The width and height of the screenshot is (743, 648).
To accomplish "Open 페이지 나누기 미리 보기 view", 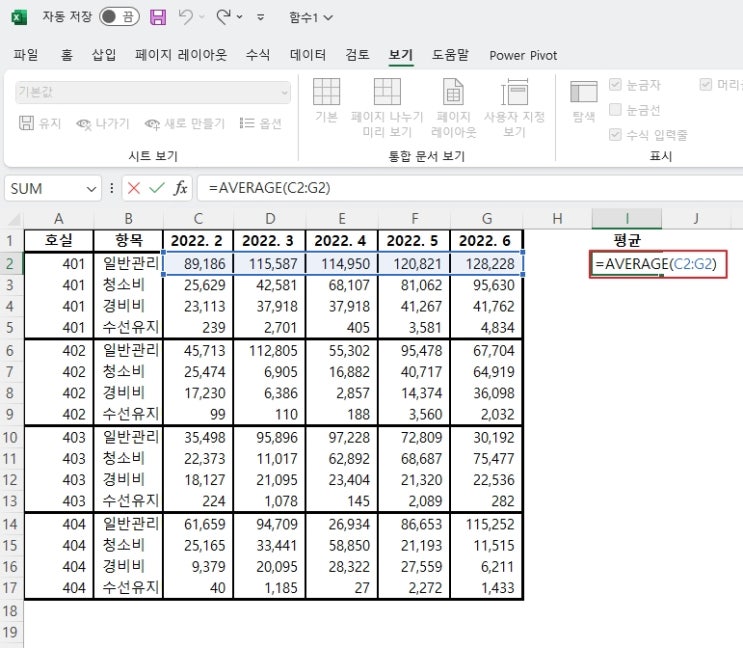I will click(387, 107).
